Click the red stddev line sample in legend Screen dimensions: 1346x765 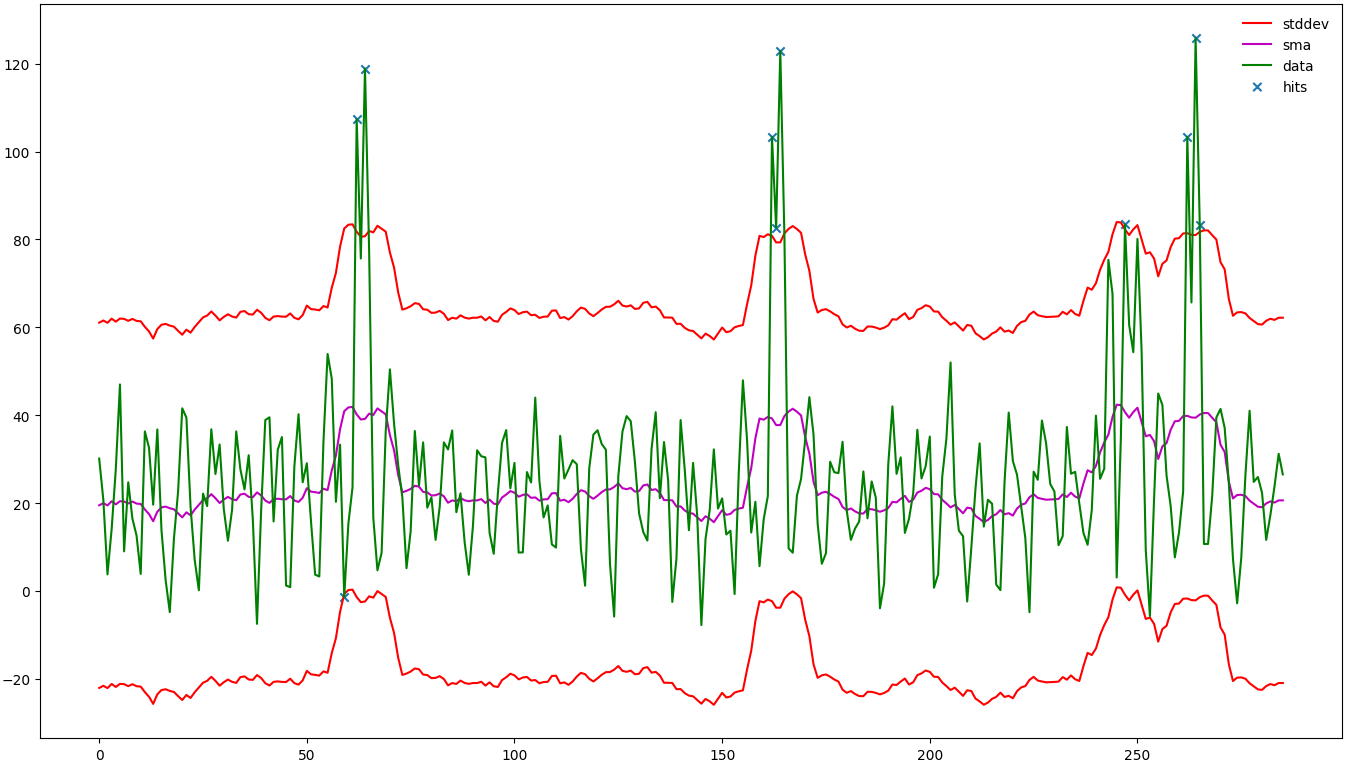point(1257,24)
